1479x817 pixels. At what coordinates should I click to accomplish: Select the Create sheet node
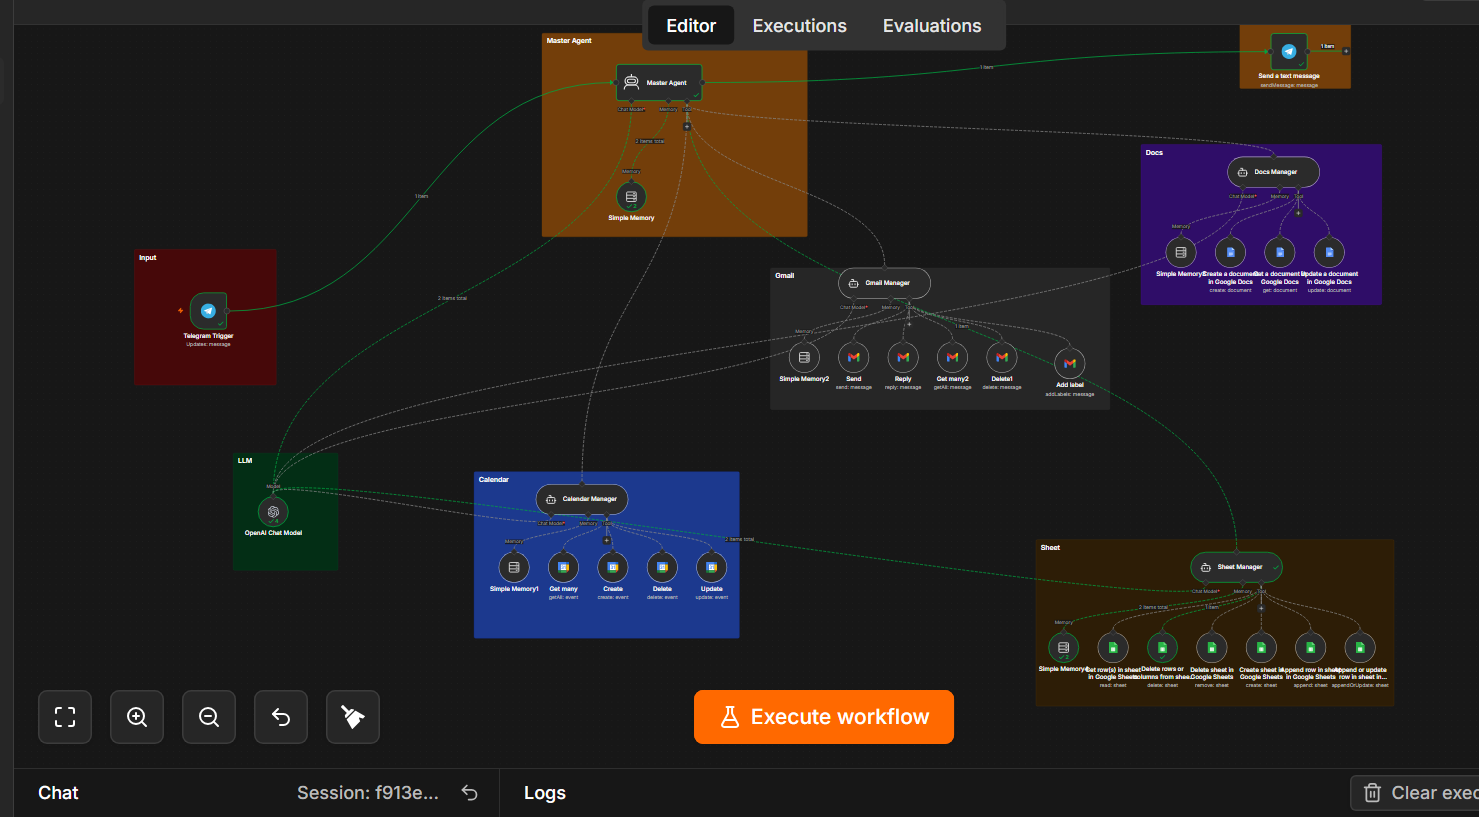coord(1261,647)
